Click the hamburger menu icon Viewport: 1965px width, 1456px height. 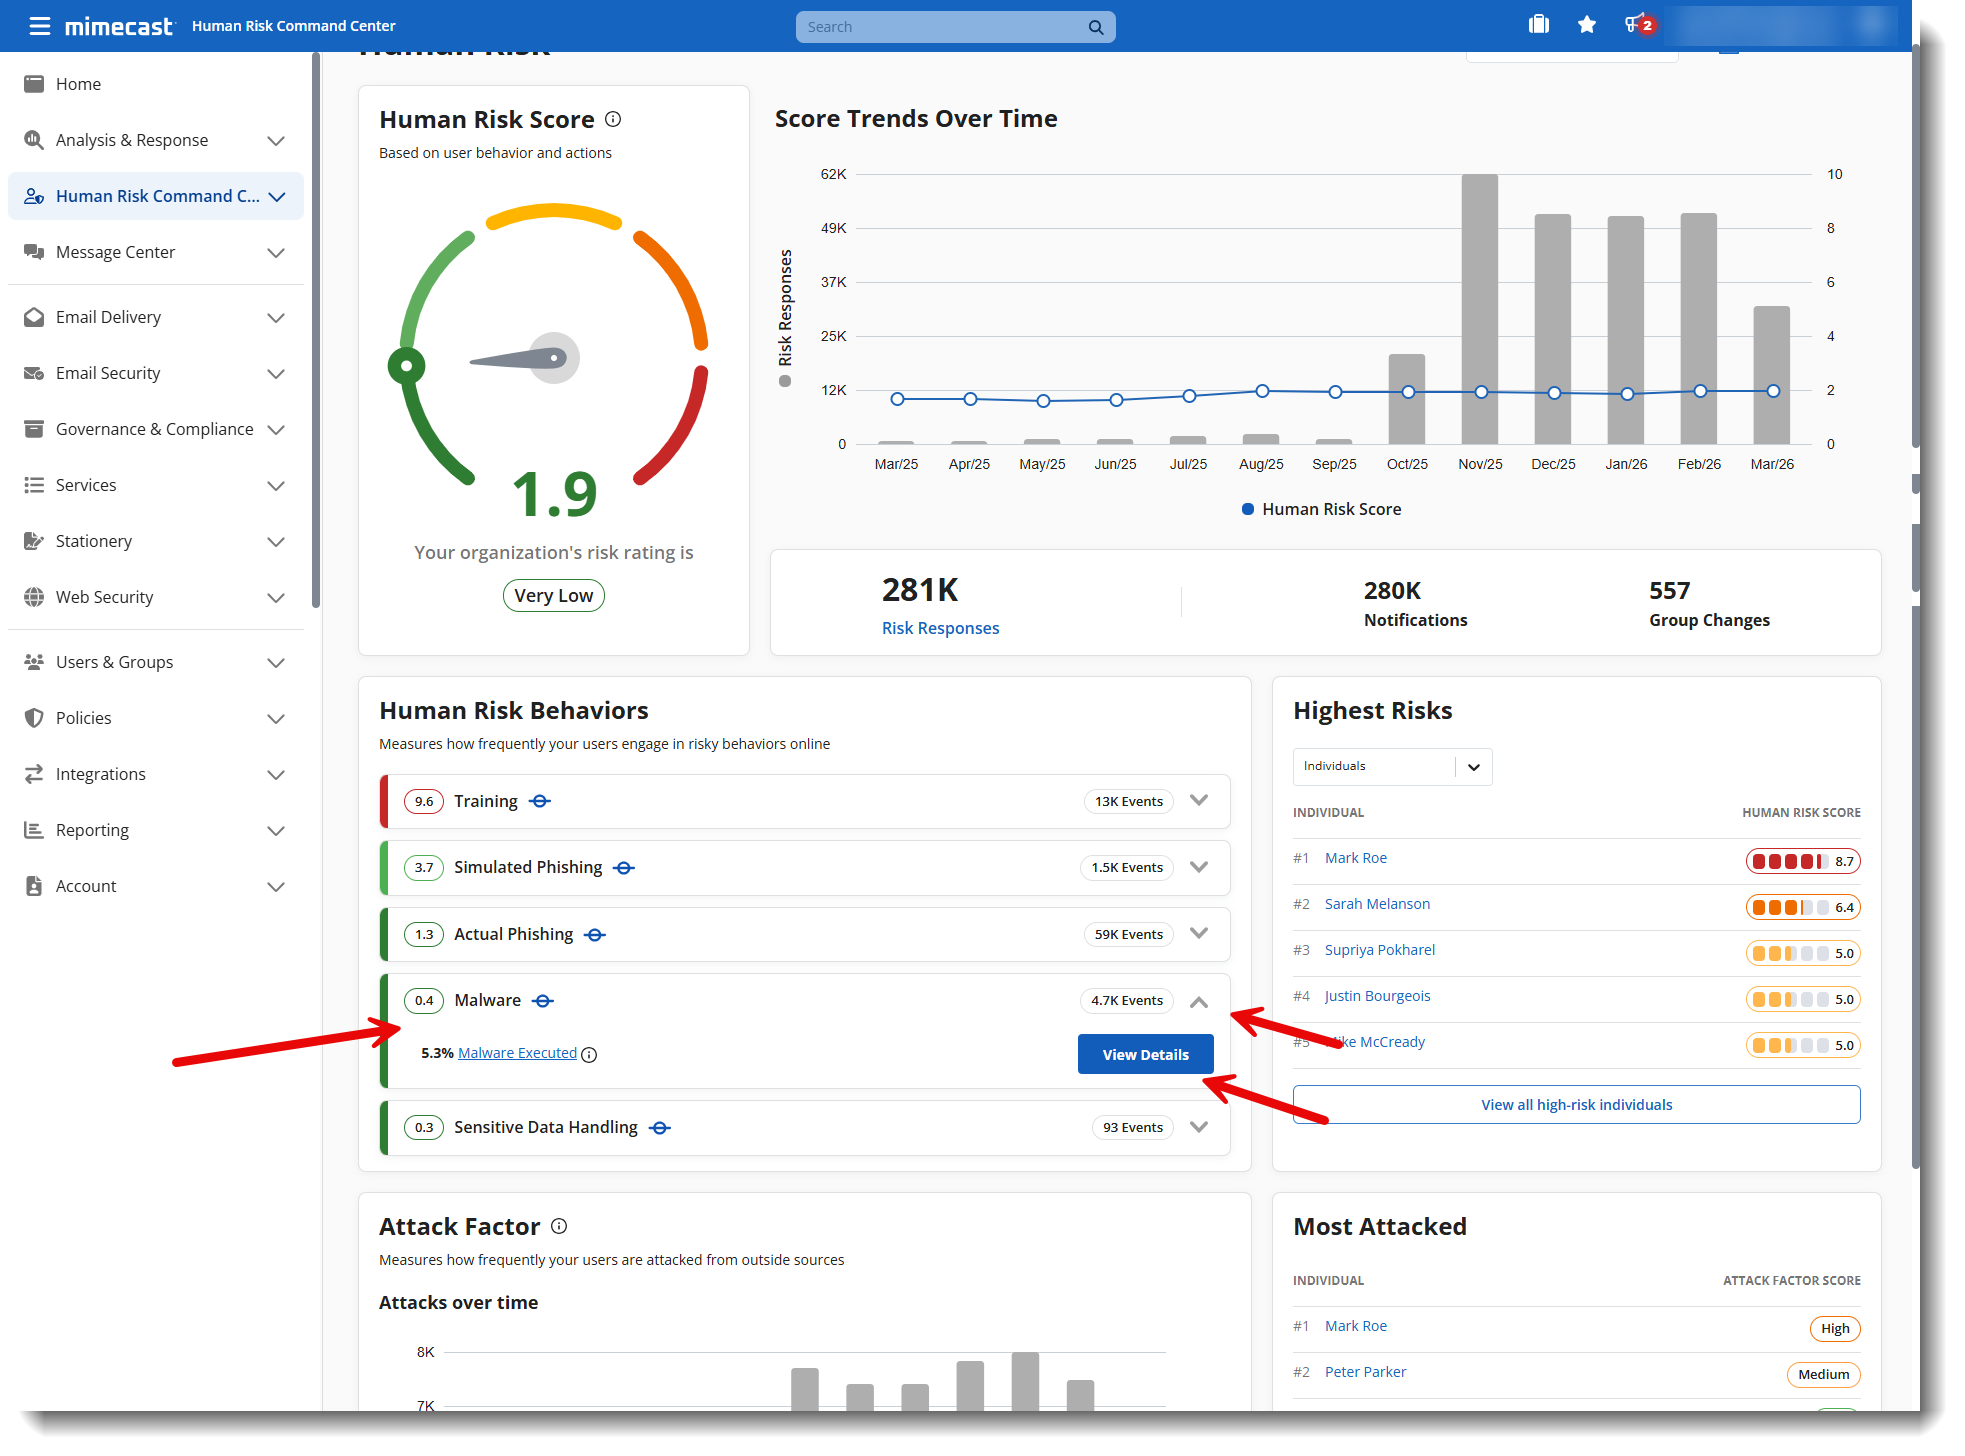(39, 26)
